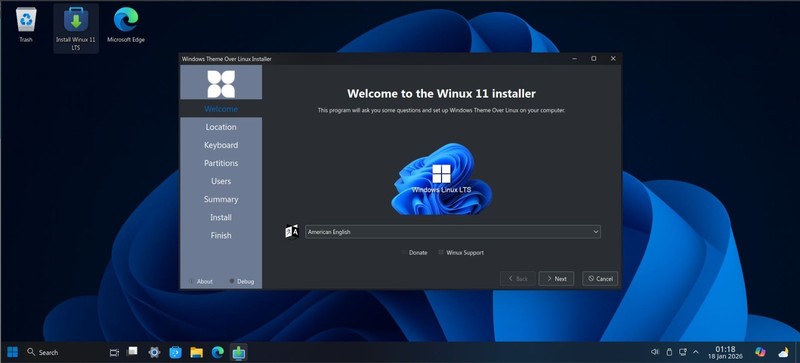Click the volume speaker tray icon

(655, 352)
